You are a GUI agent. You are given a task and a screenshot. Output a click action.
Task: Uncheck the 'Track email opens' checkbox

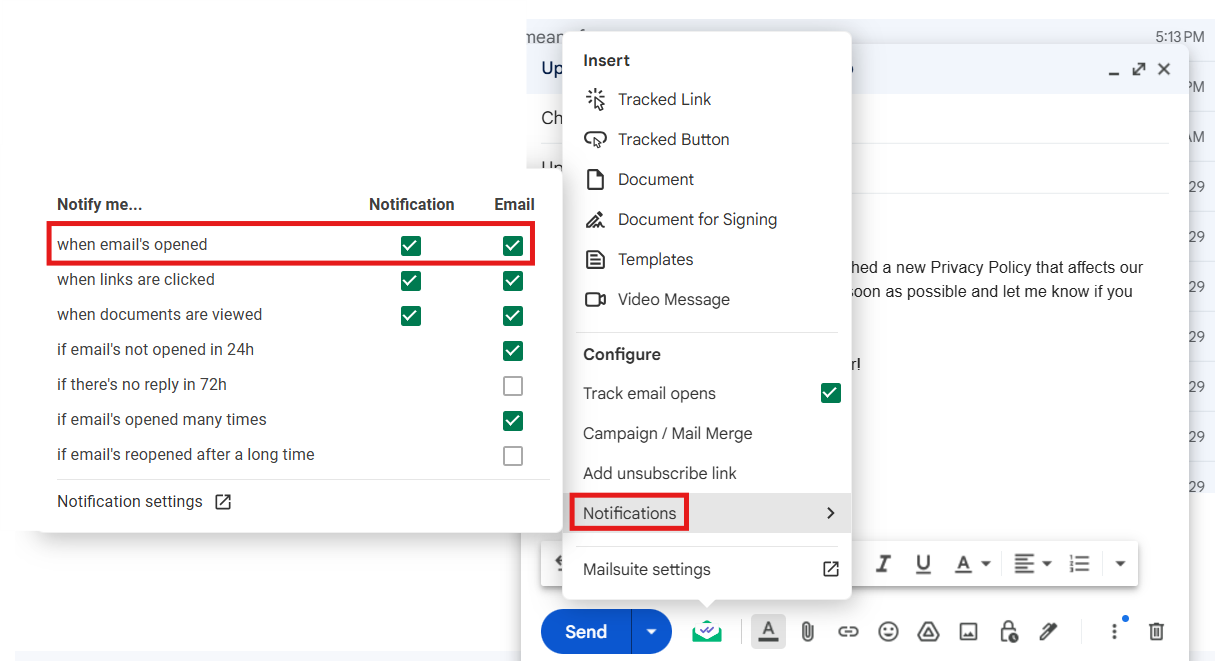830,393
